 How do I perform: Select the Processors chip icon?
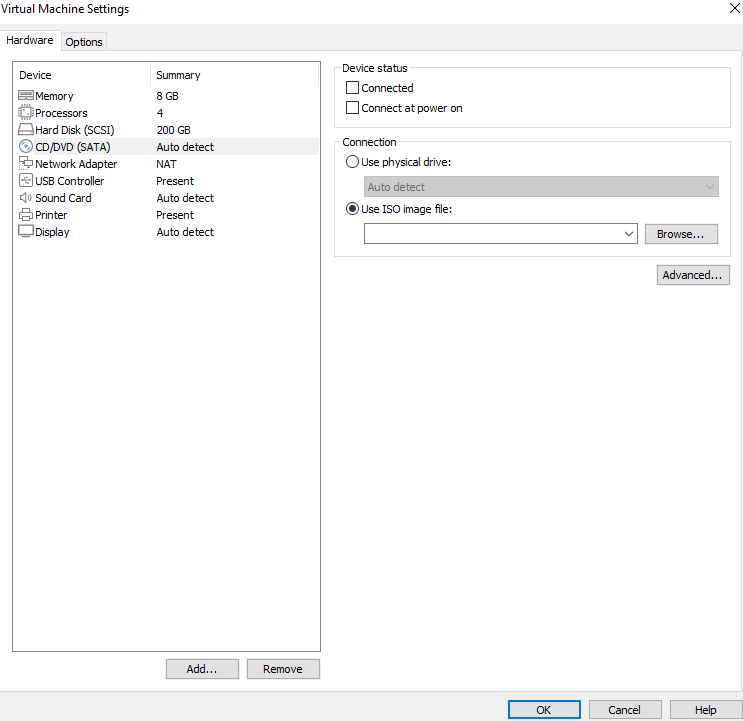(x=26, y=113)
